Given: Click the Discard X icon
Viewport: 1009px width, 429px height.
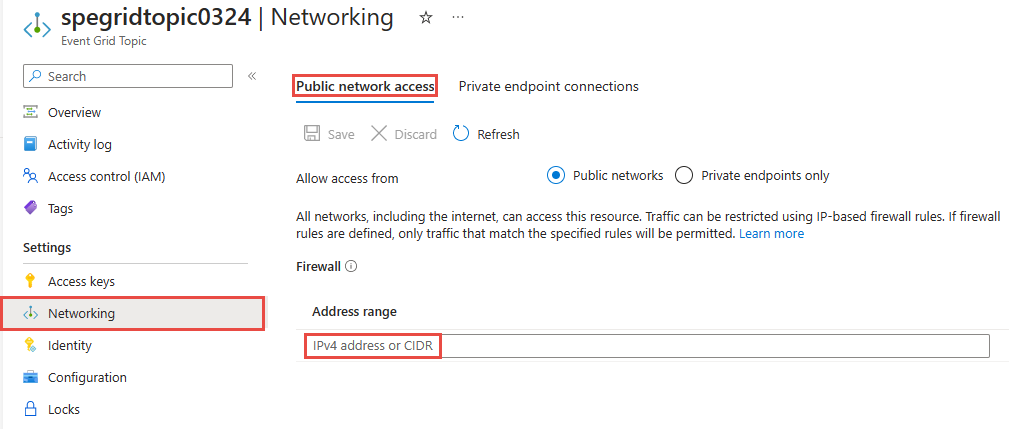Looking at the screenshot, I should (379, 134).
